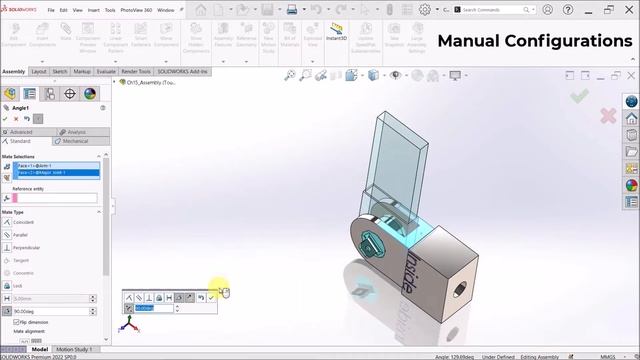Select the Lock mate type
The image size is (640, 360).
pos(7,286)
